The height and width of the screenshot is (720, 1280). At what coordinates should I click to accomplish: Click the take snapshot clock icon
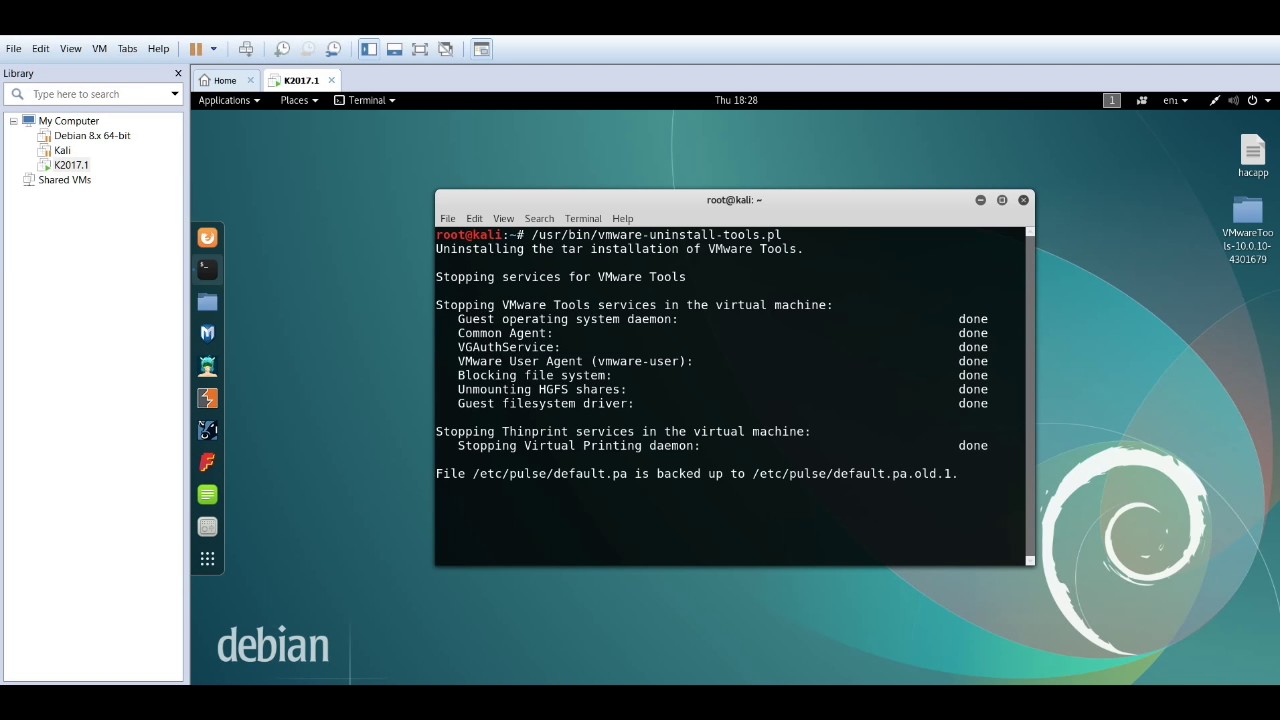coord(282,49)
